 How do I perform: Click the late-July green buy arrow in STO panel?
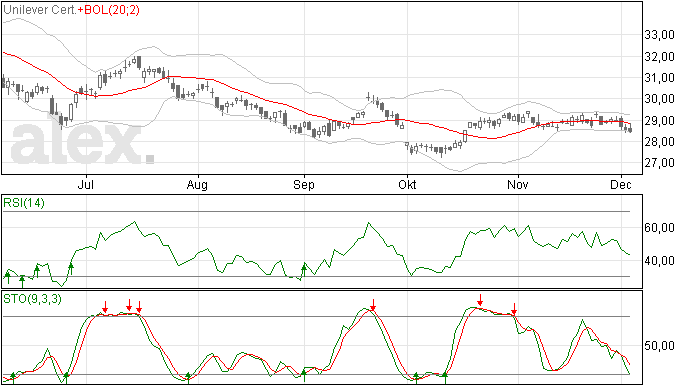[x=188, y=377]
